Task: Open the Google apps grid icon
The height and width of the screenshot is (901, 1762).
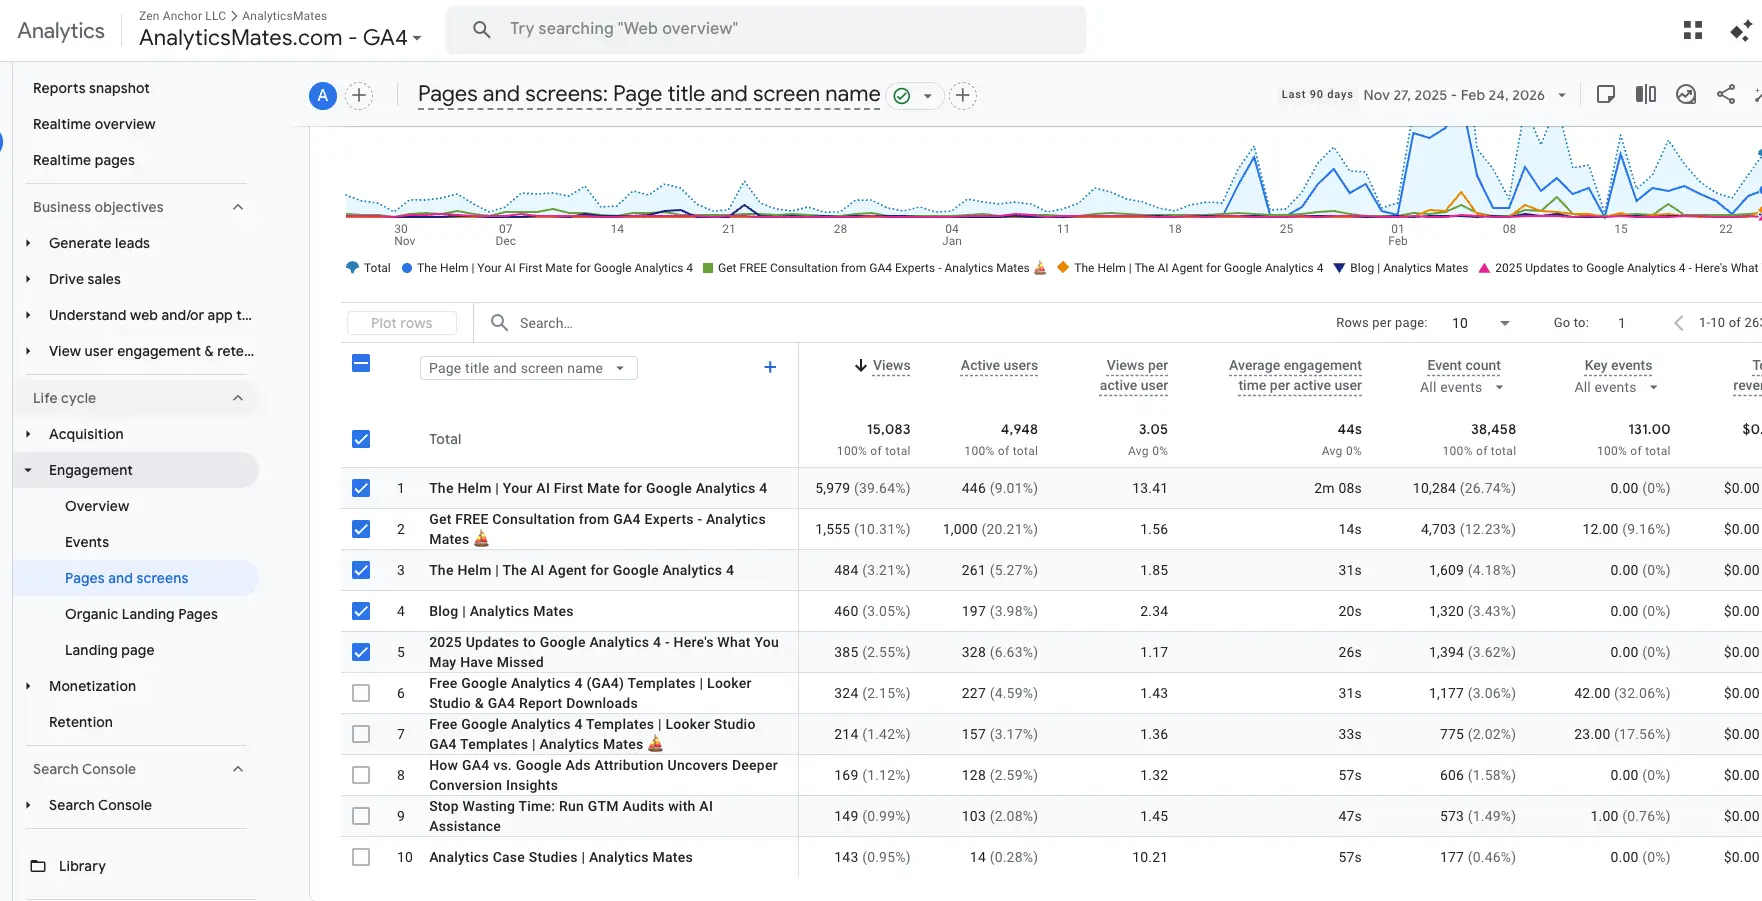Action: click(x=1692, y=29)
